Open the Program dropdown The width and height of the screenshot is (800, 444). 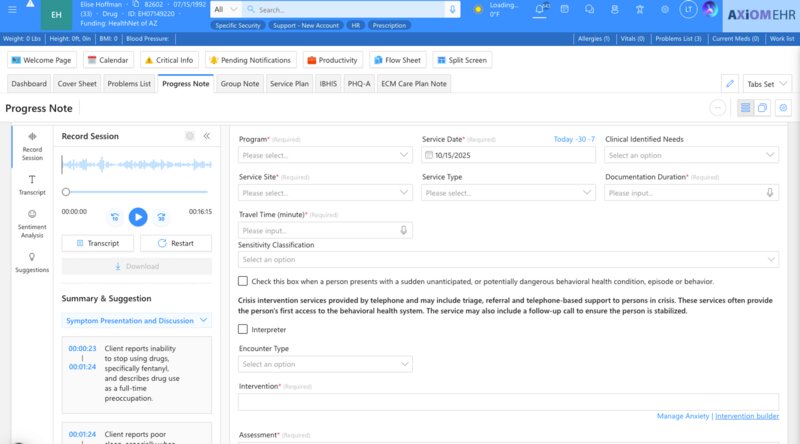tap(325, 155)
